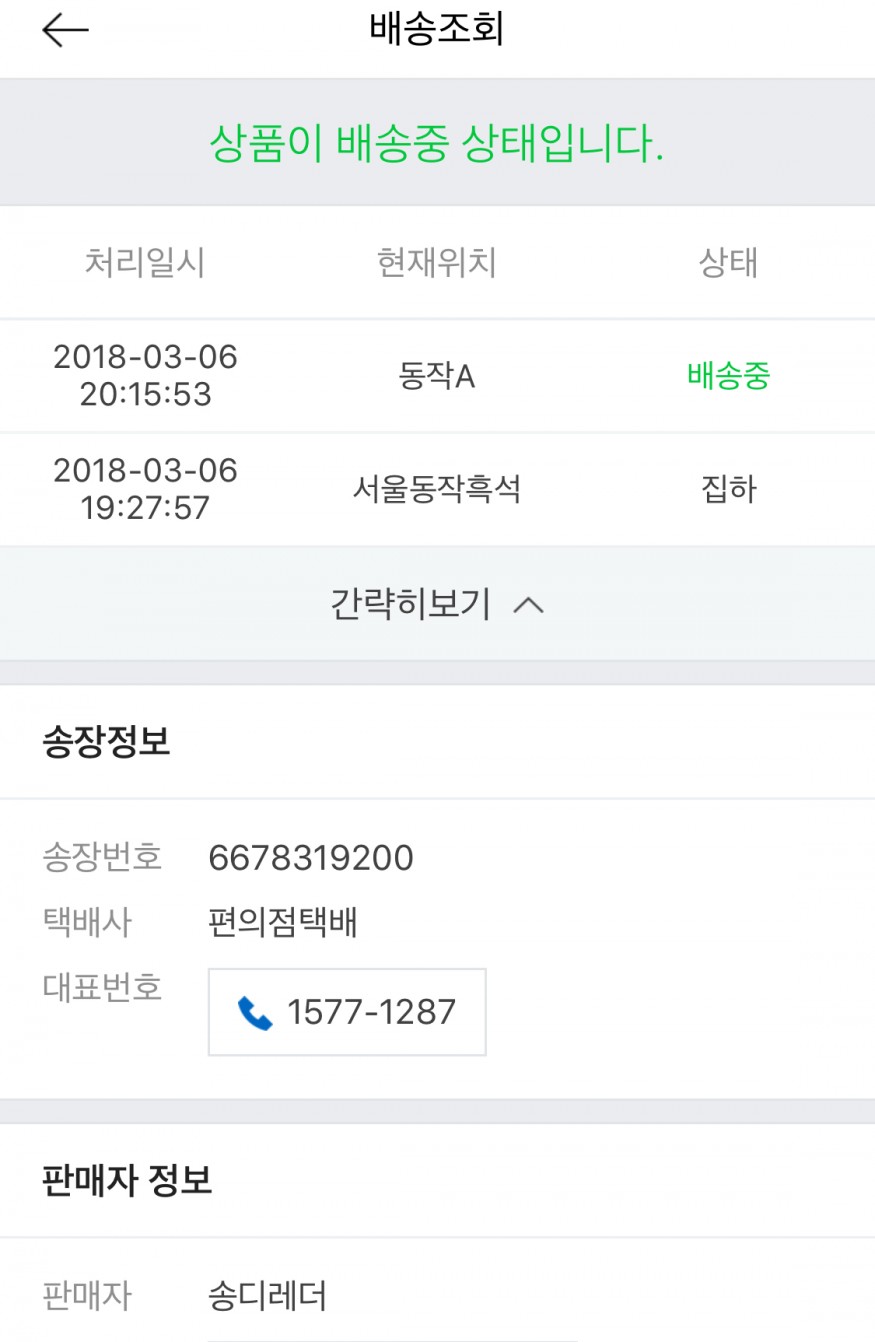Select the 19:27:57 timestamp
Screen dimensions: 875x1342
pyautogui.click(x=146, y=507)
